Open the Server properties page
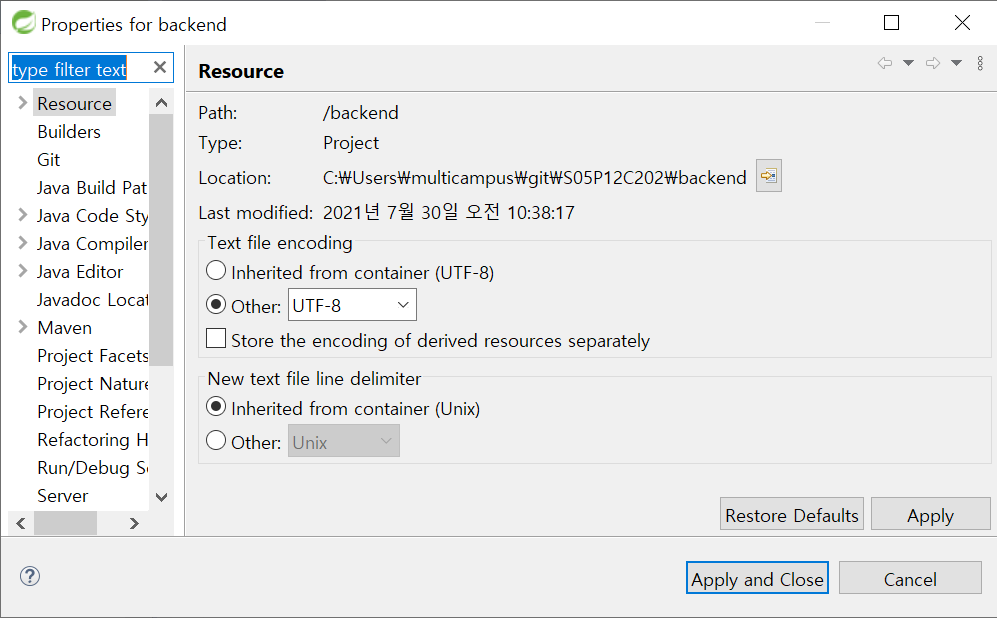This screenshot has width=997, height=618. [62, 495]
